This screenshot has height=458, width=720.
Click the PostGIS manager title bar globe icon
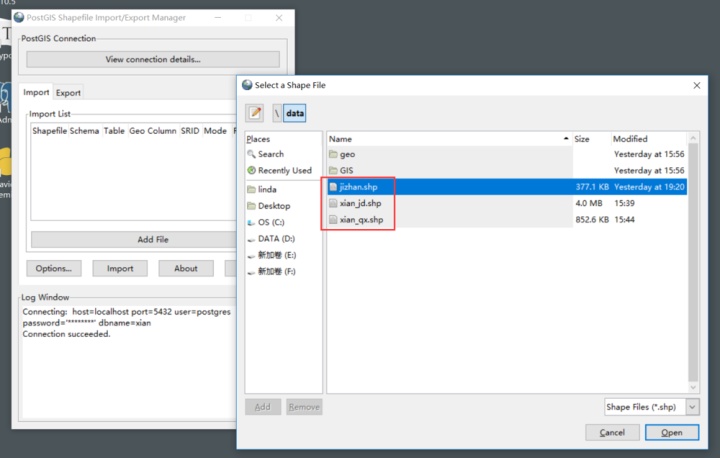tap(19, 17)
